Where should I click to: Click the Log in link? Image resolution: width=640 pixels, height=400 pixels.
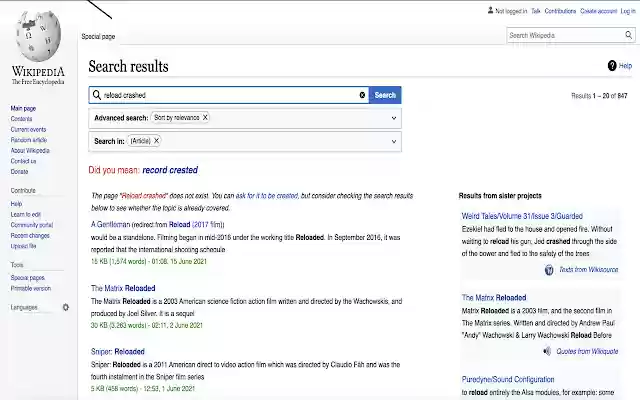click(628, 11)
